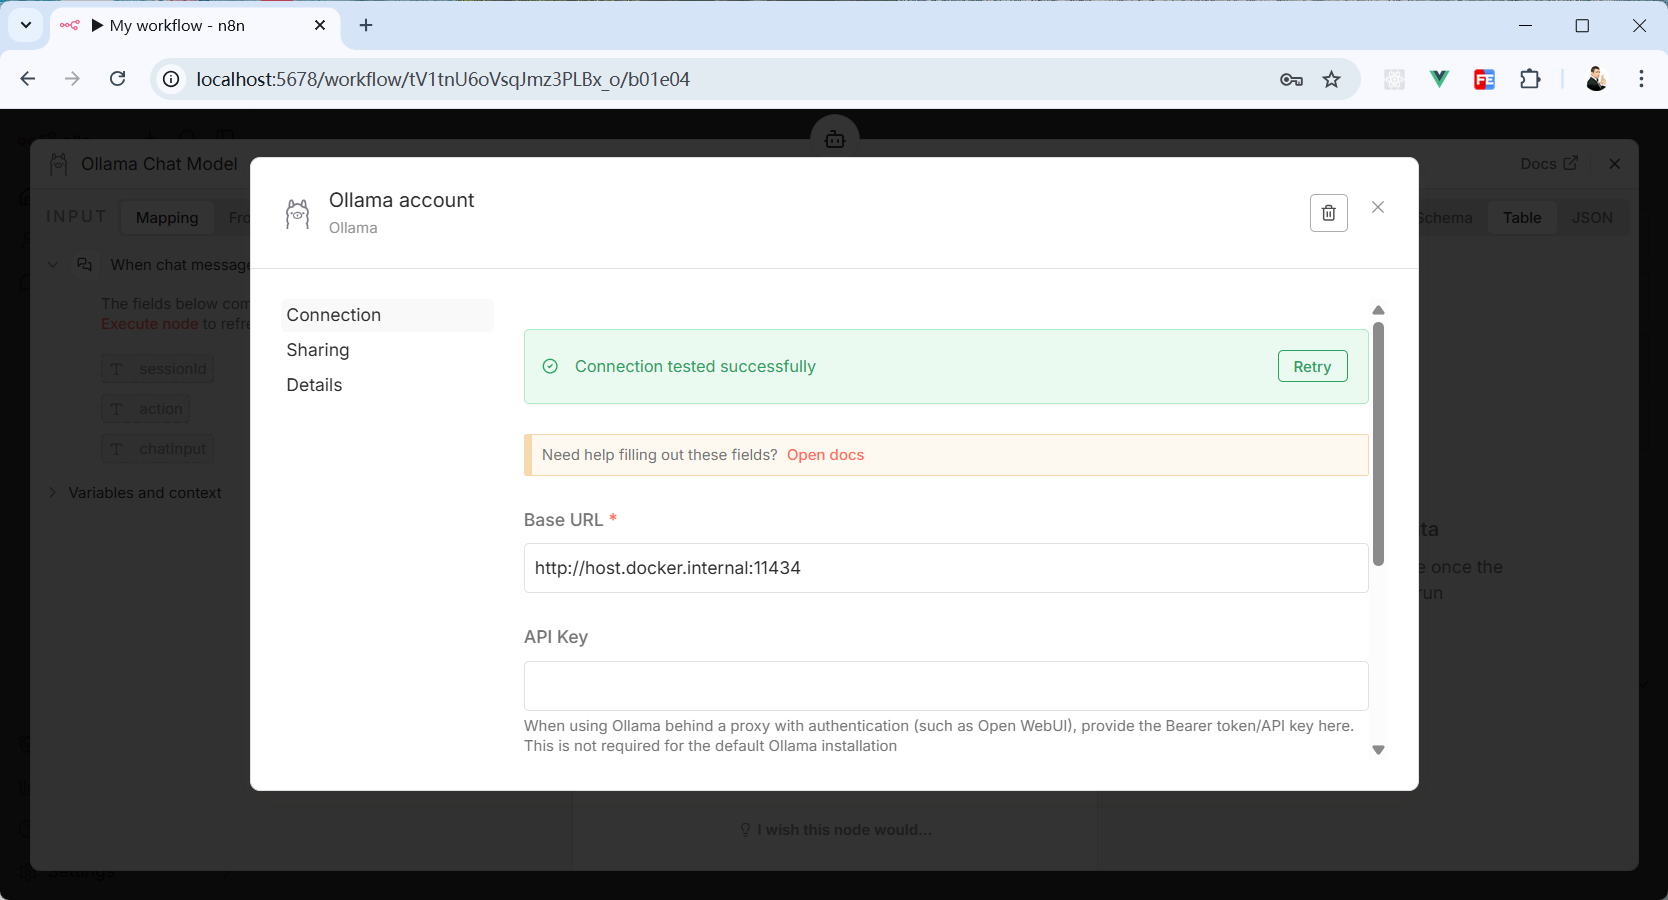Select the Connection tab in sidebar
1668x900 pixels.
pyautogui.click(x=334, y=315)
